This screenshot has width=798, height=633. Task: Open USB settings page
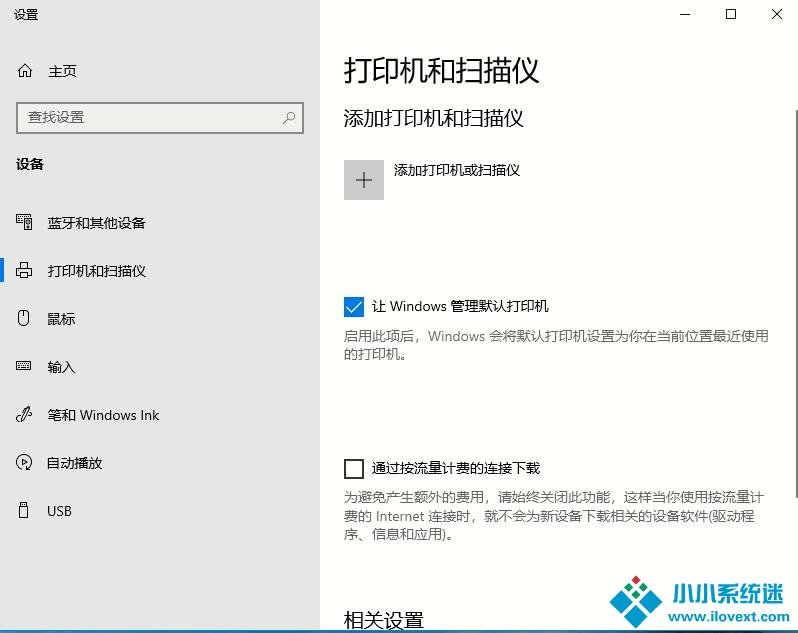pos(60,511)
